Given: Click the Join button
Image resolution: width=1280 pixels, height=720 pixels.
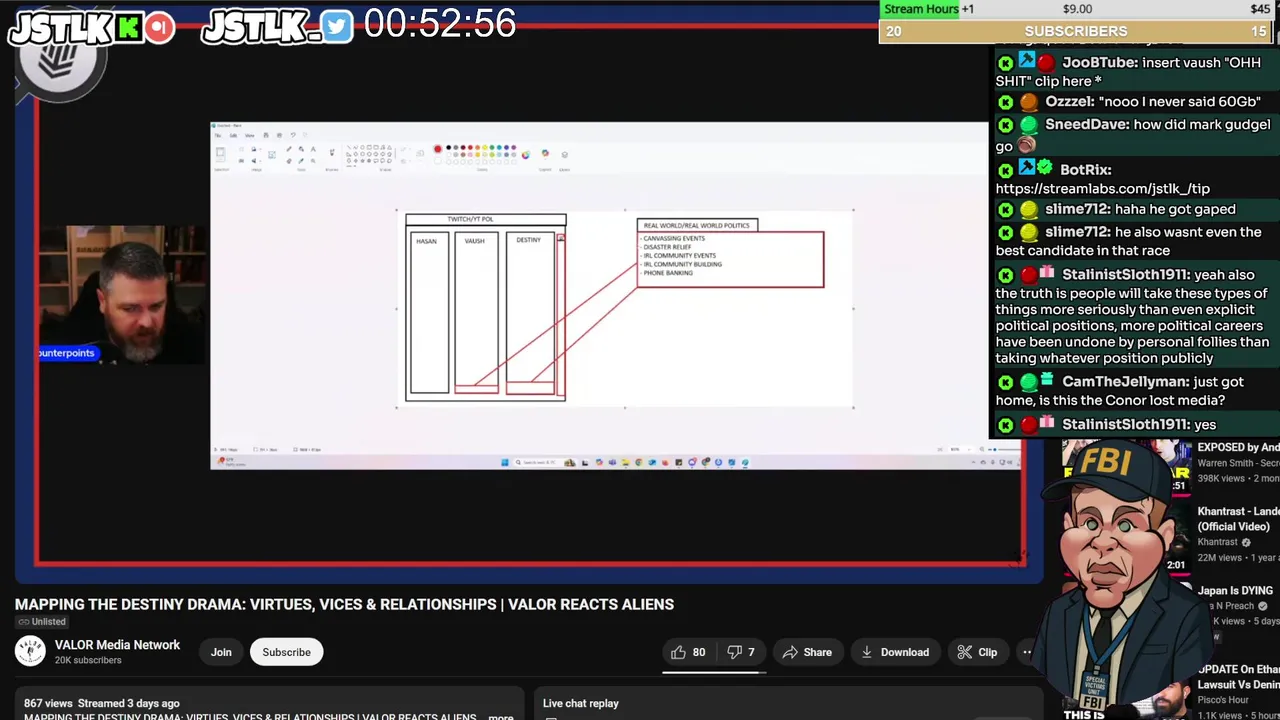Looking at the screenshot, I should (221, 652).
